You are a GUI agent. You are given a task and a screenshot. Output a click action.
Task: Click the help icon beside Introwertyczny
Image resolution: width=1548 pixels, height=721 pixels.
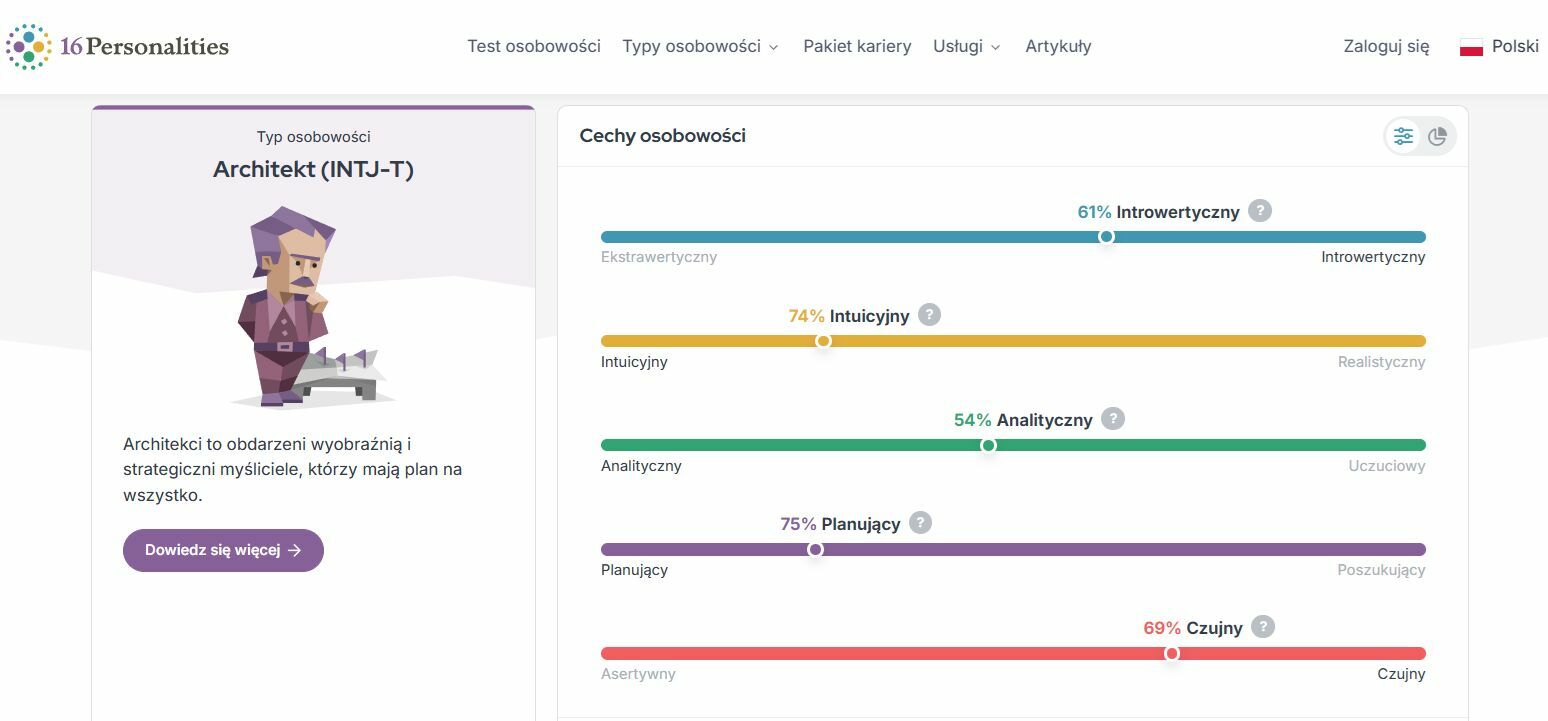pyautogui.click(x=1260, y=211)
